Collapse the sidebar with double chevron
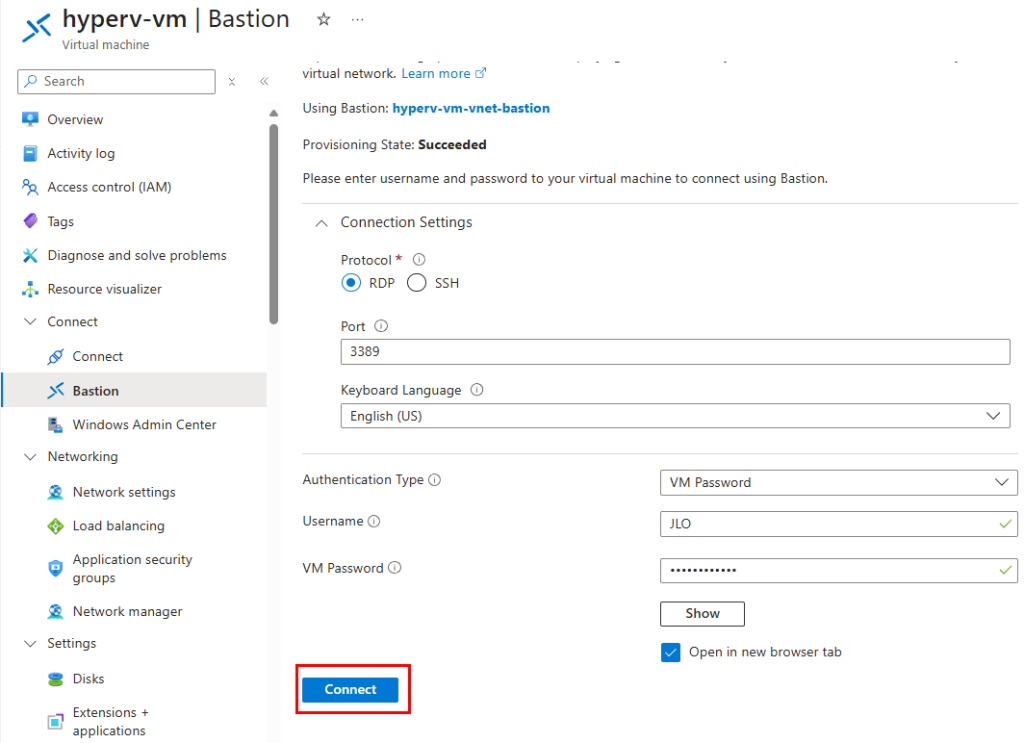 [x=264, y=82]
